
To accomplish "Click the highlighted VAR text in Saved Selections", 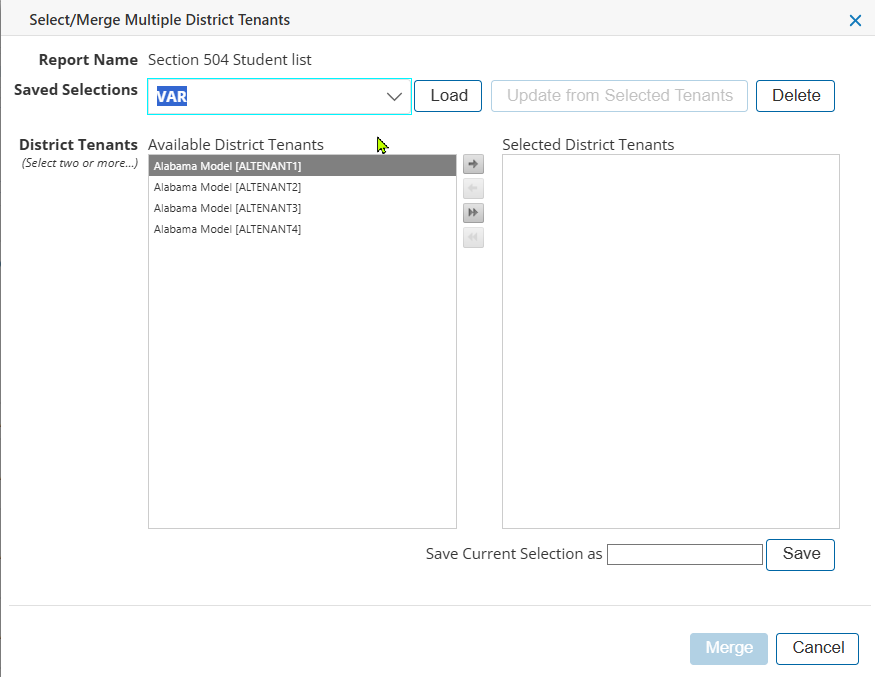I will (x=172, y=98).
